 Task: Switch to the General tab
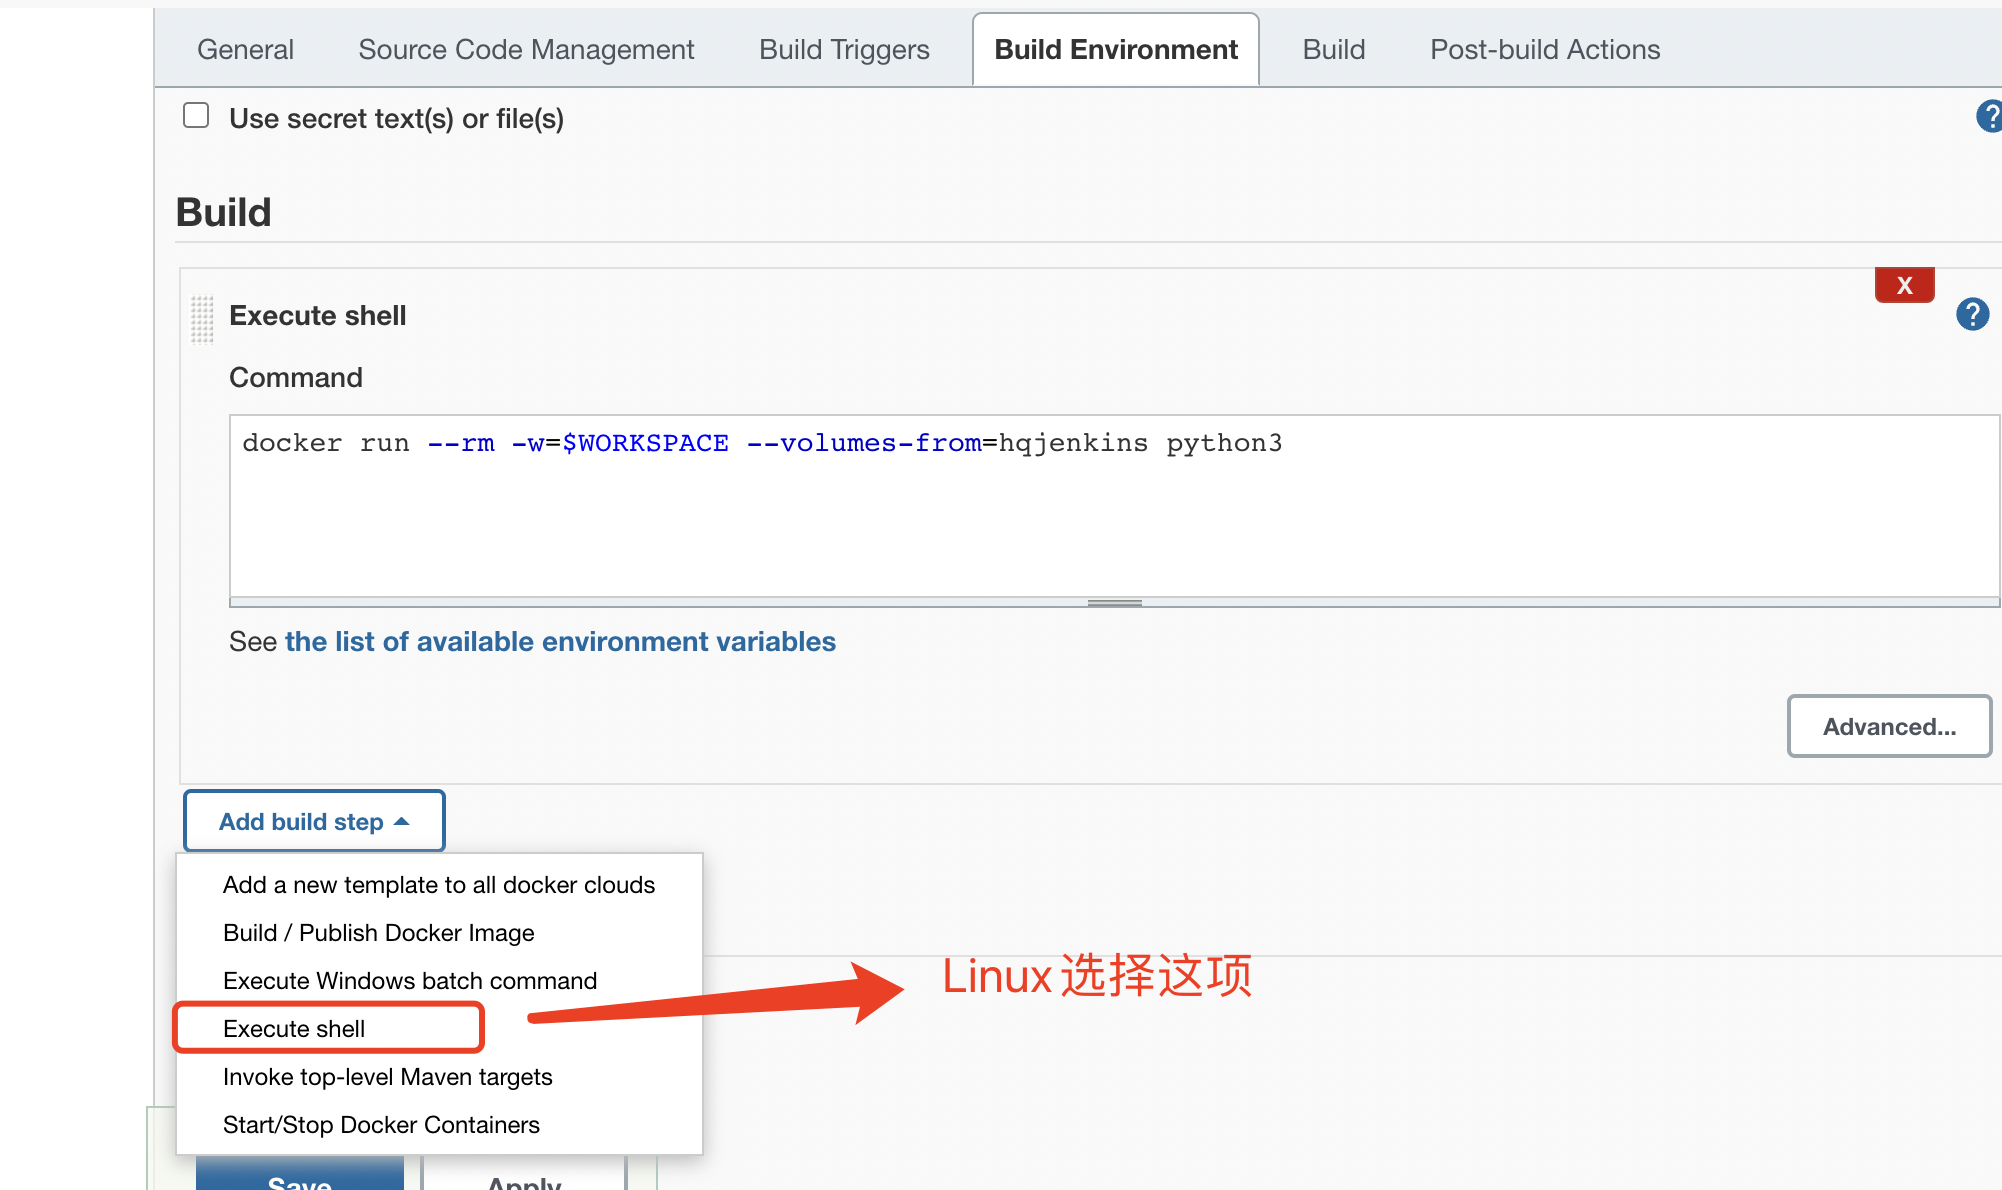pyautogui.click(x=245, y=49)
